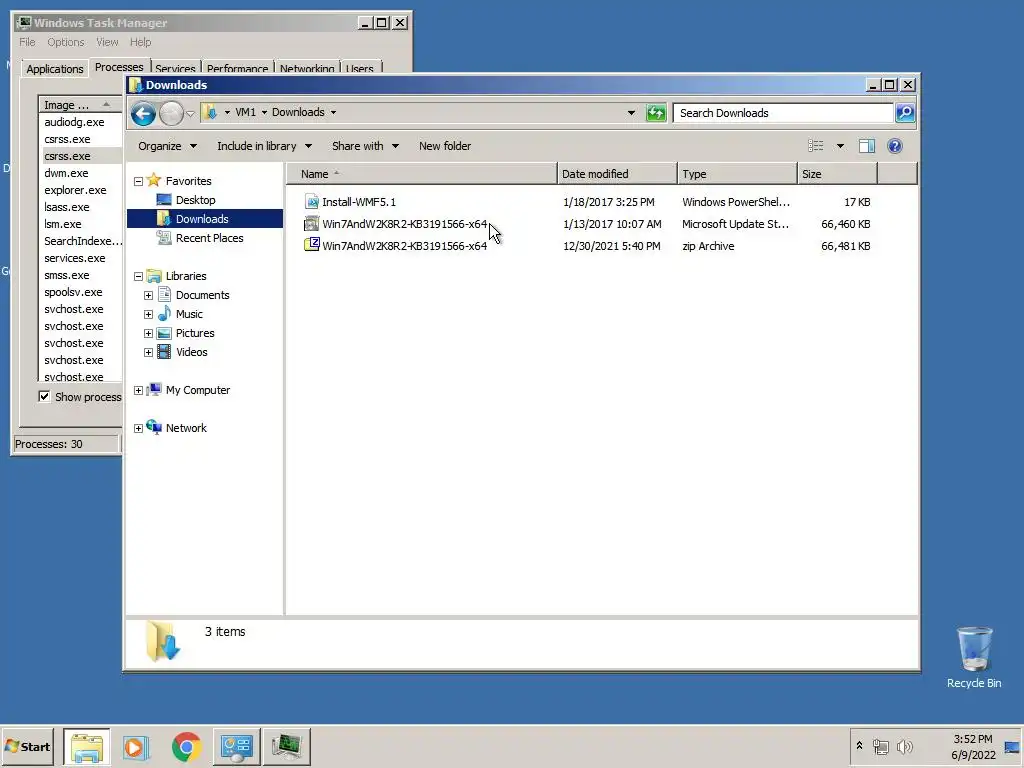Click the Explorer Forward arrow button
The width and height of the screenshot is (1024, 768).
pyautogui.click(x=171, y=114)
